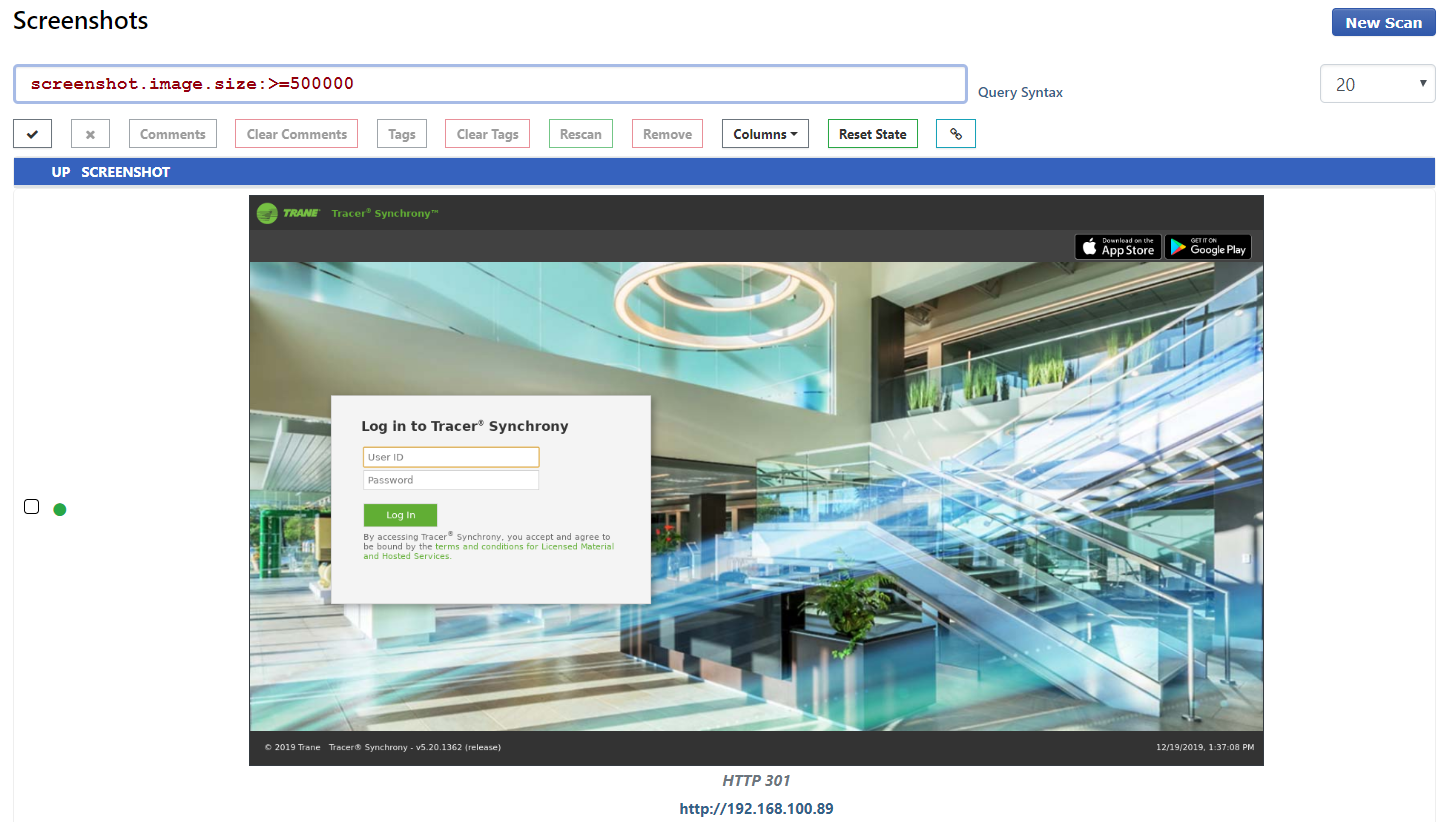This screenshot has width=1450, height=822.
Task: Sort by the UP column header
Action: tap(61, 172)
